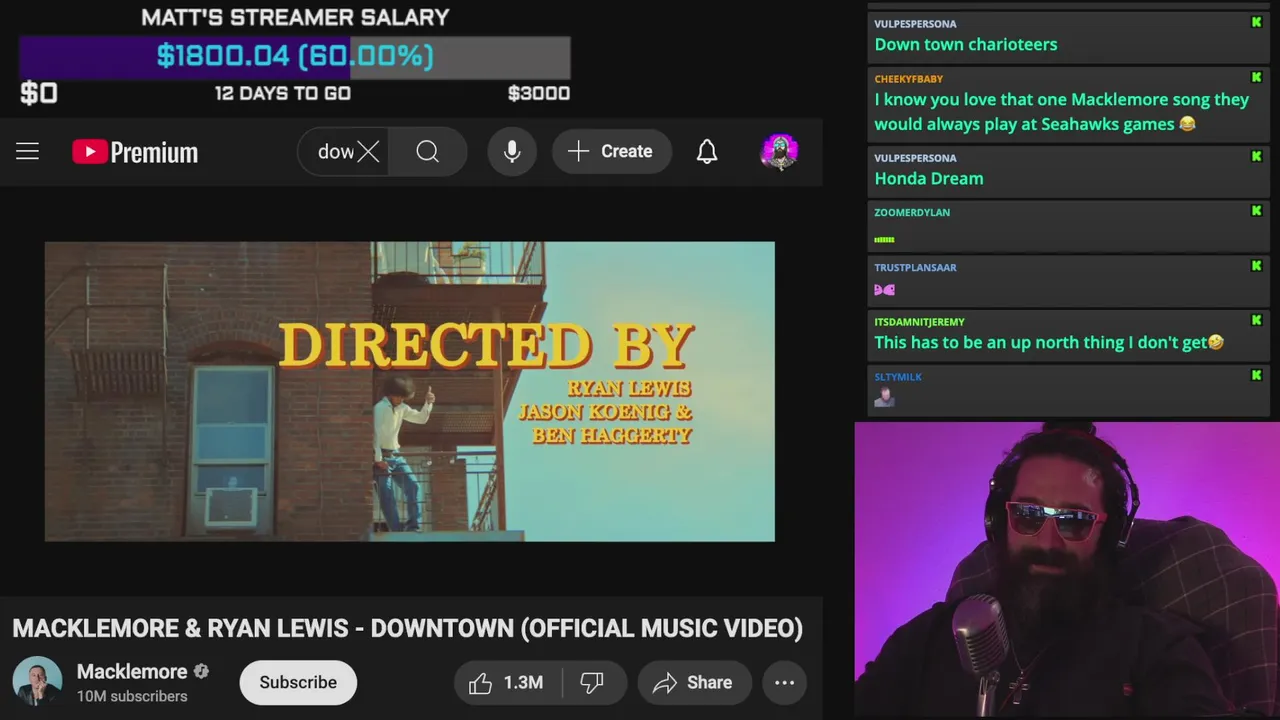Open the notifications bell
Screen dimensions: 1280x720
707,152
